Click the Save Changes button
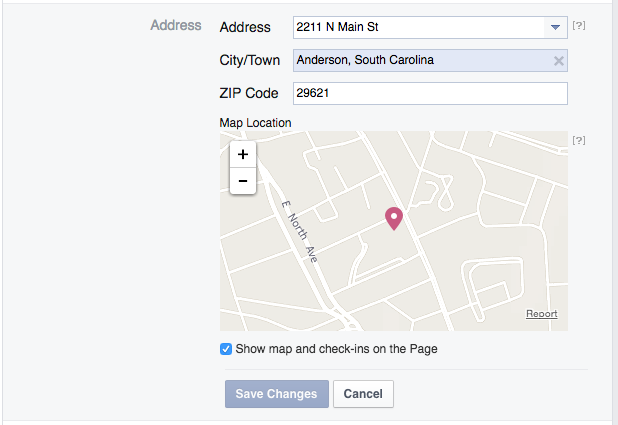This screenshot has height=425, width=618. [x=277, y=394]
